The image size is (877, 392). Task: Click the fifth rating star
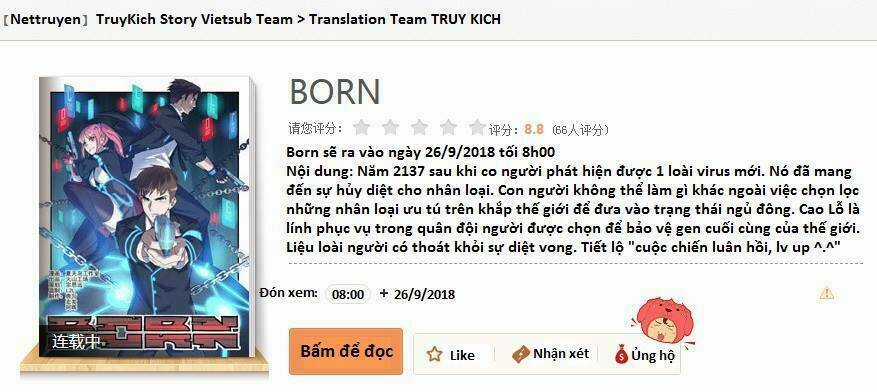coord(477,127)
